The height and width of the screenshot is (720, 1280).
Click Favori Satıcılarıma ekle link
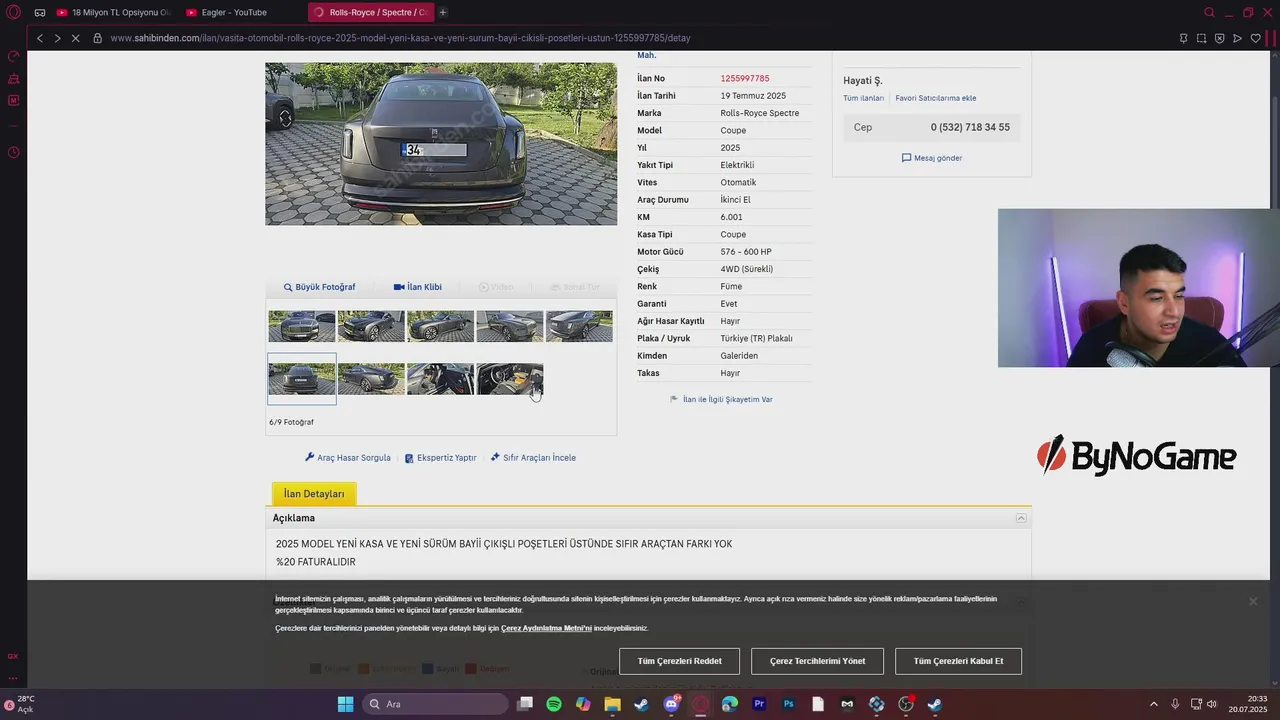pos(936,98)
